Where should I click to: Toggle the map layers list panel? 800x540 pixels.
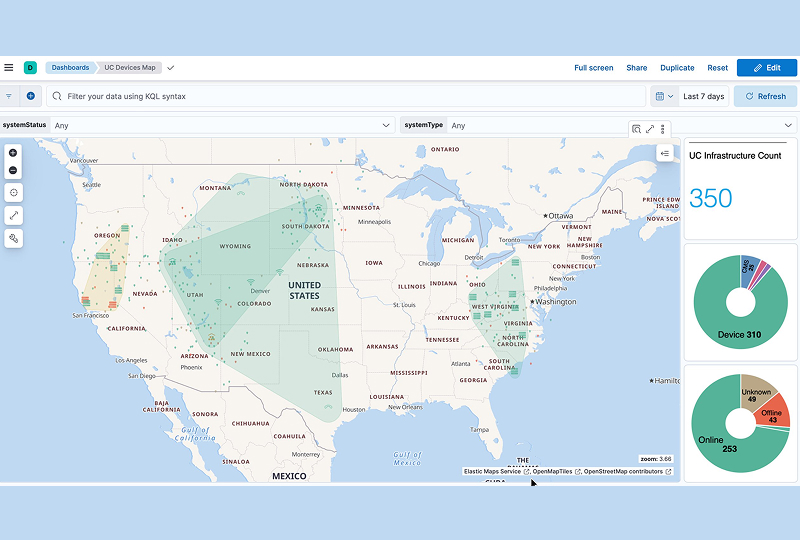point(664,152)
